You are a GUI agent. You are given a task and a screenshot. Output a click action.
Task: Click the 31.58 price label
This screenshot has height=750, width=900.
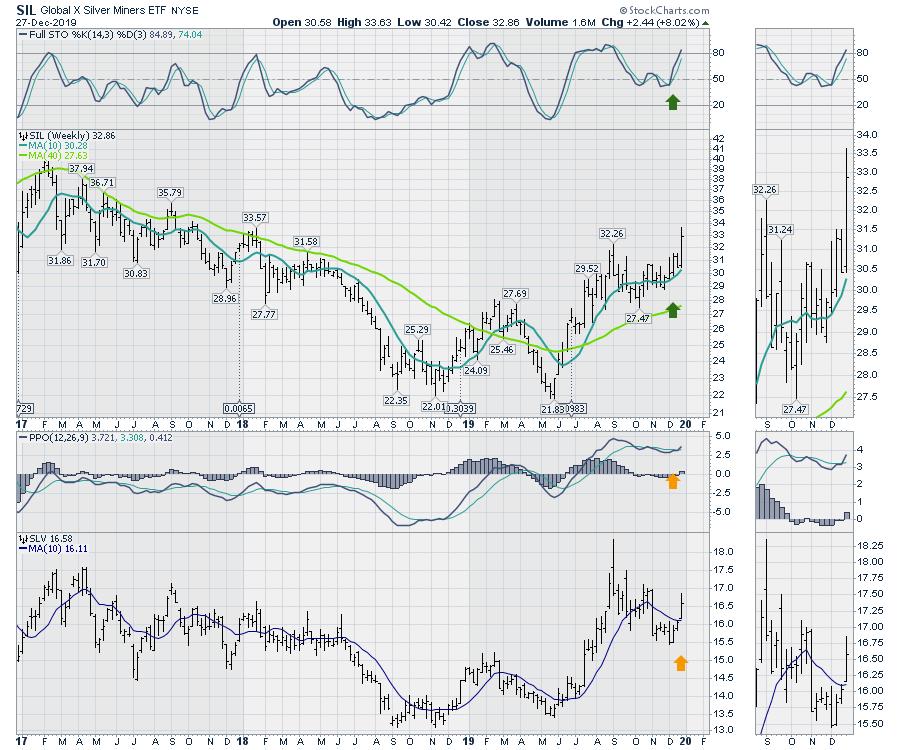[306, 242]
